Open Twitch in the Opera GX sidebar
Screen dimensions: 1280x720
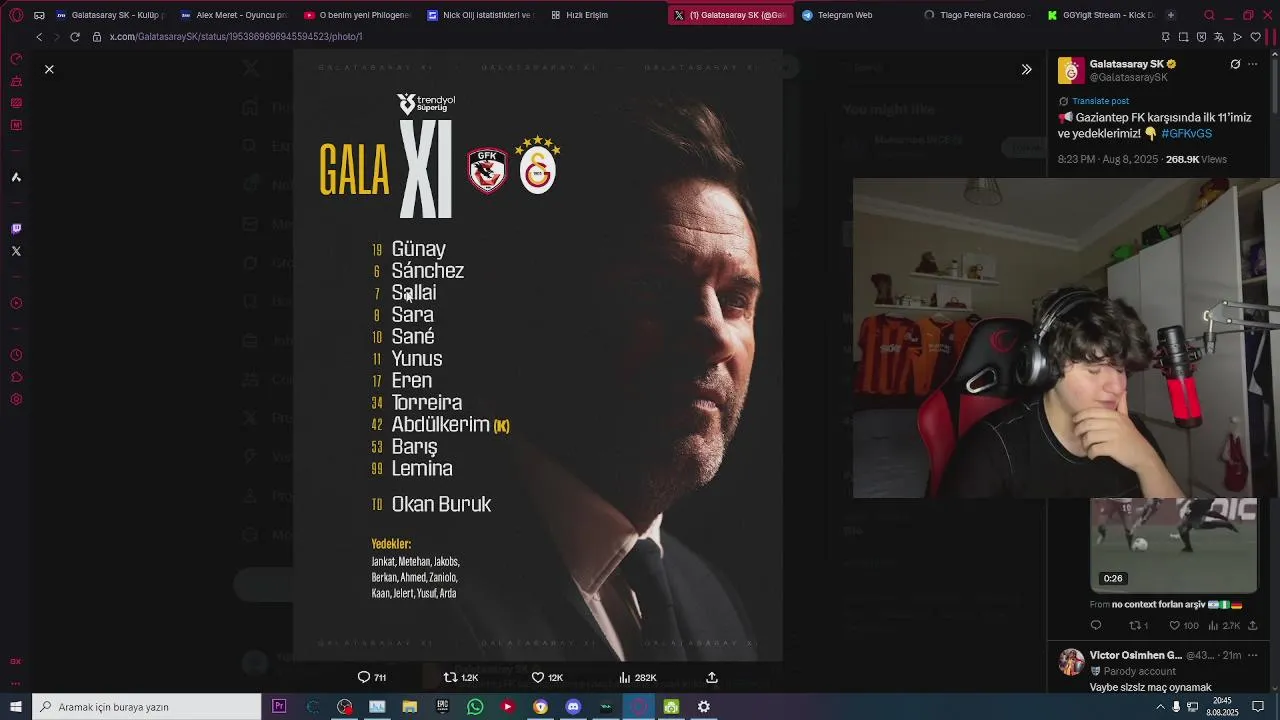tap(16, 229)
